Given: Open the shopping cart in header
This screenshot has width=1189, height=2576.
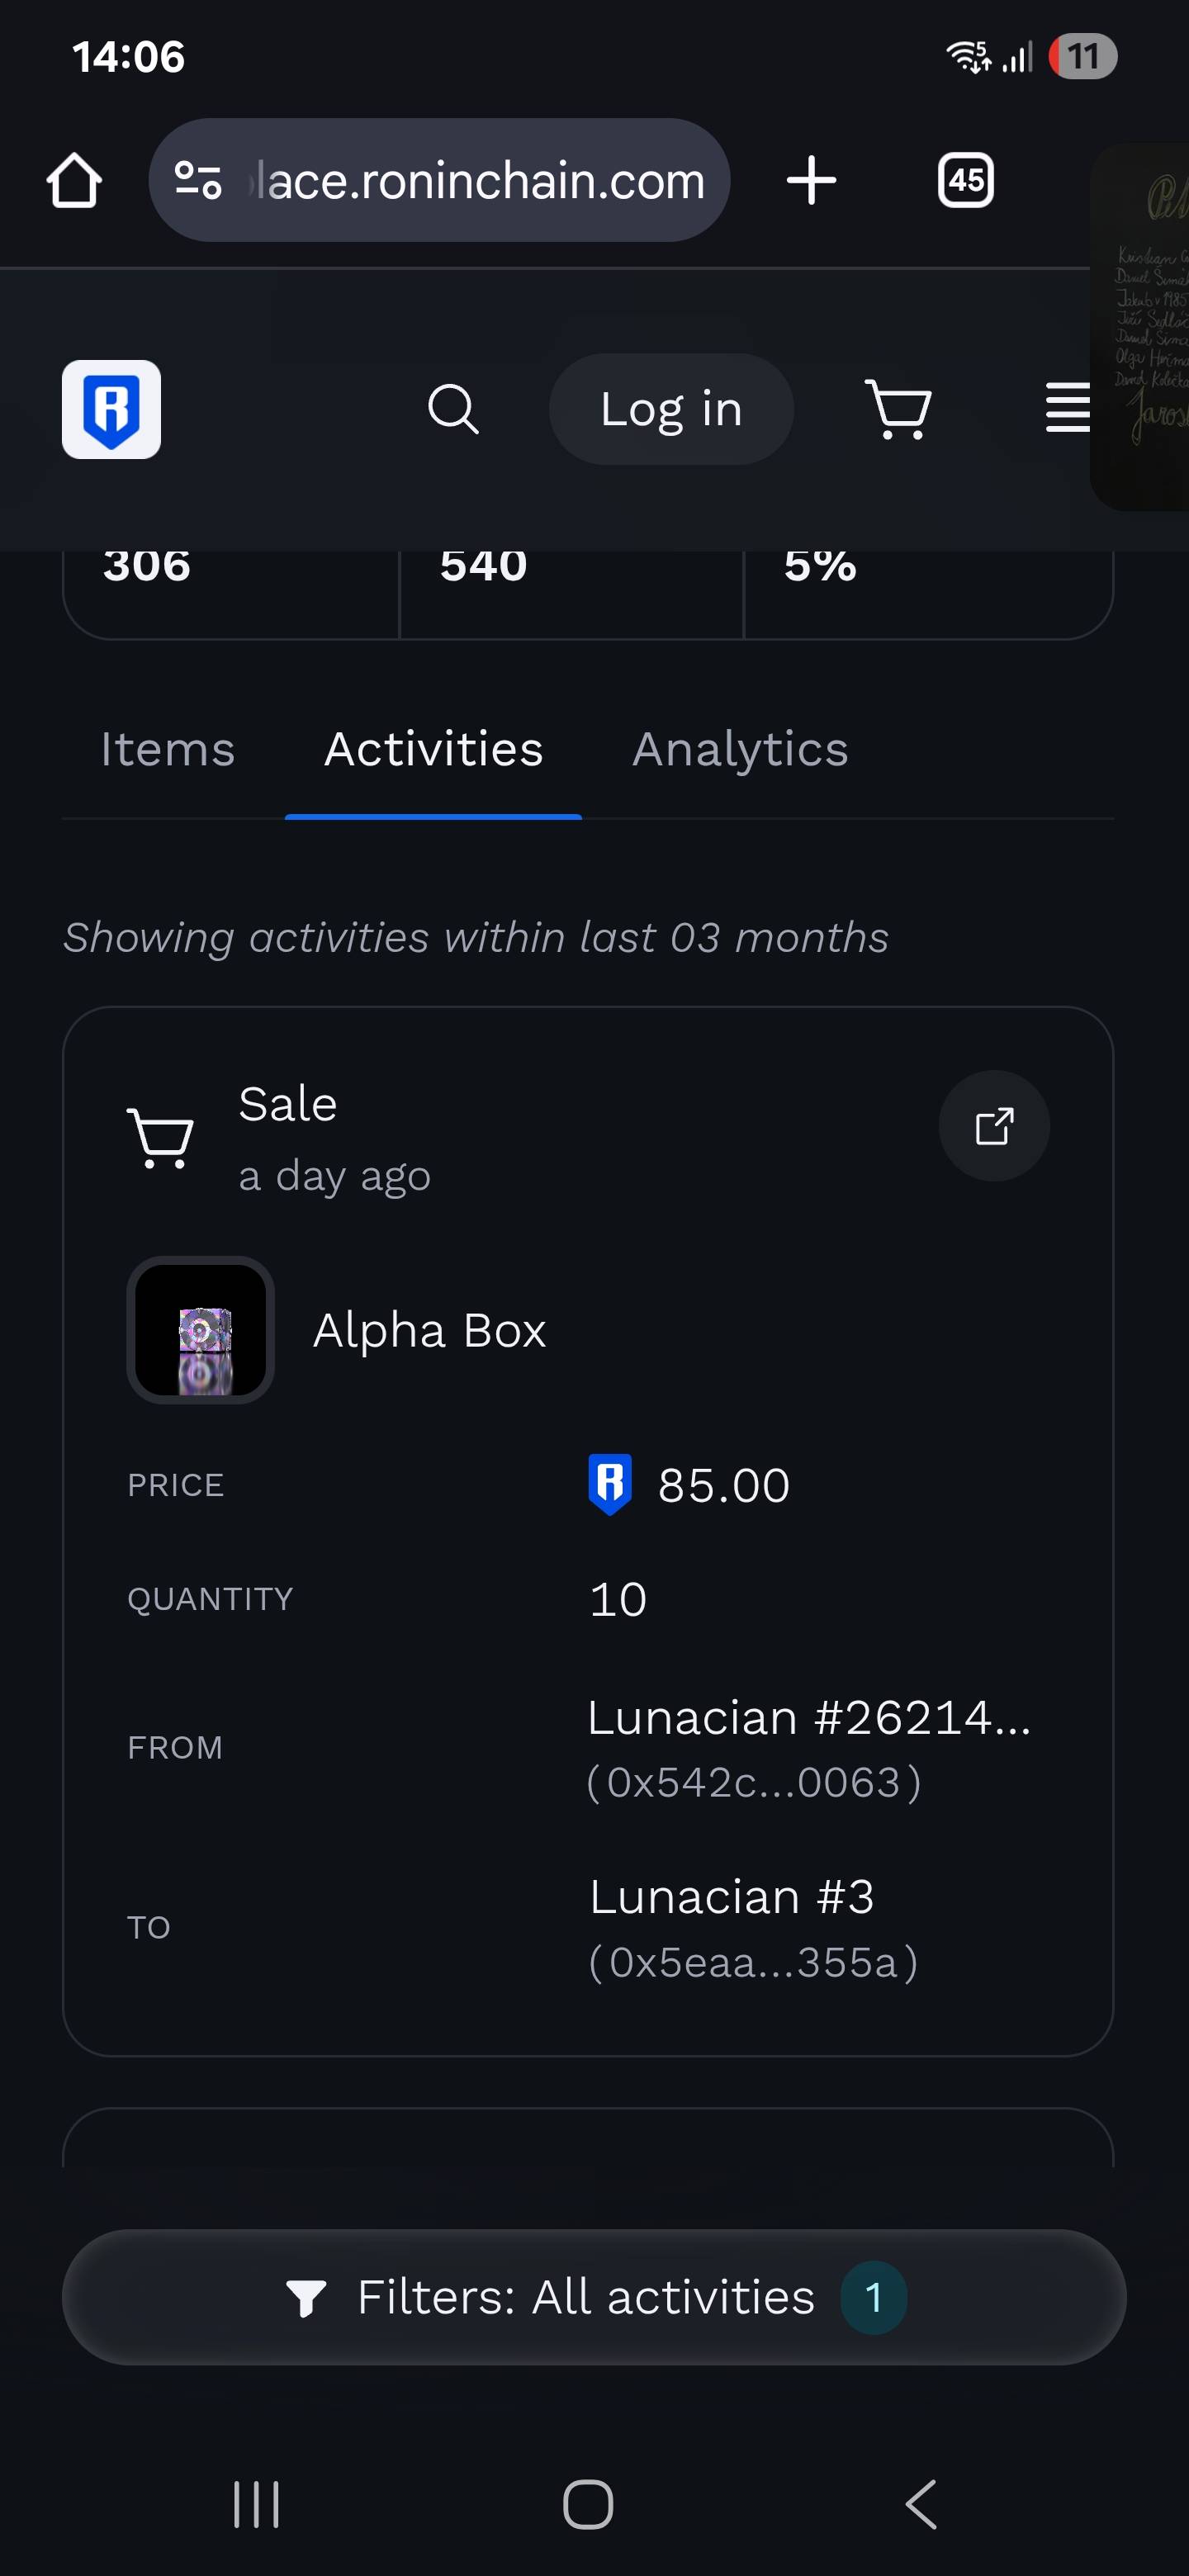Looking at the screenshot, I should pos(898,409).
